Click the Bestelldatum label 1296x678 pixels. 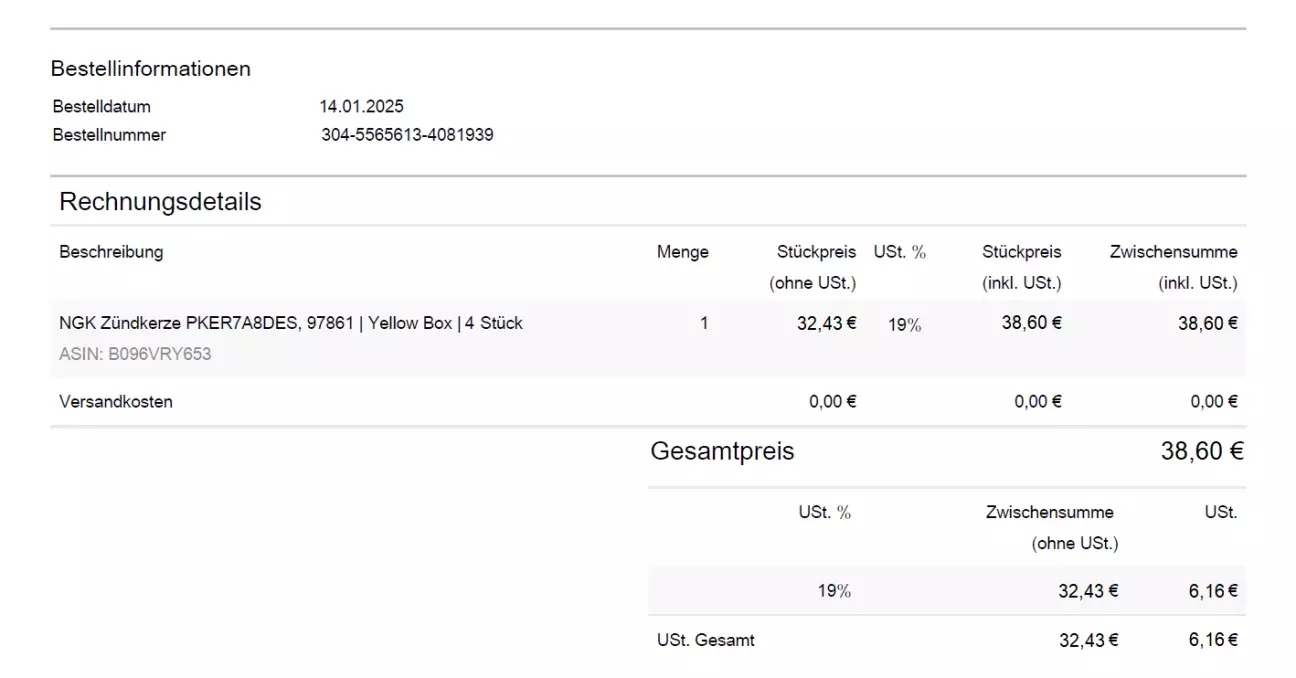[x=101, y=107]
